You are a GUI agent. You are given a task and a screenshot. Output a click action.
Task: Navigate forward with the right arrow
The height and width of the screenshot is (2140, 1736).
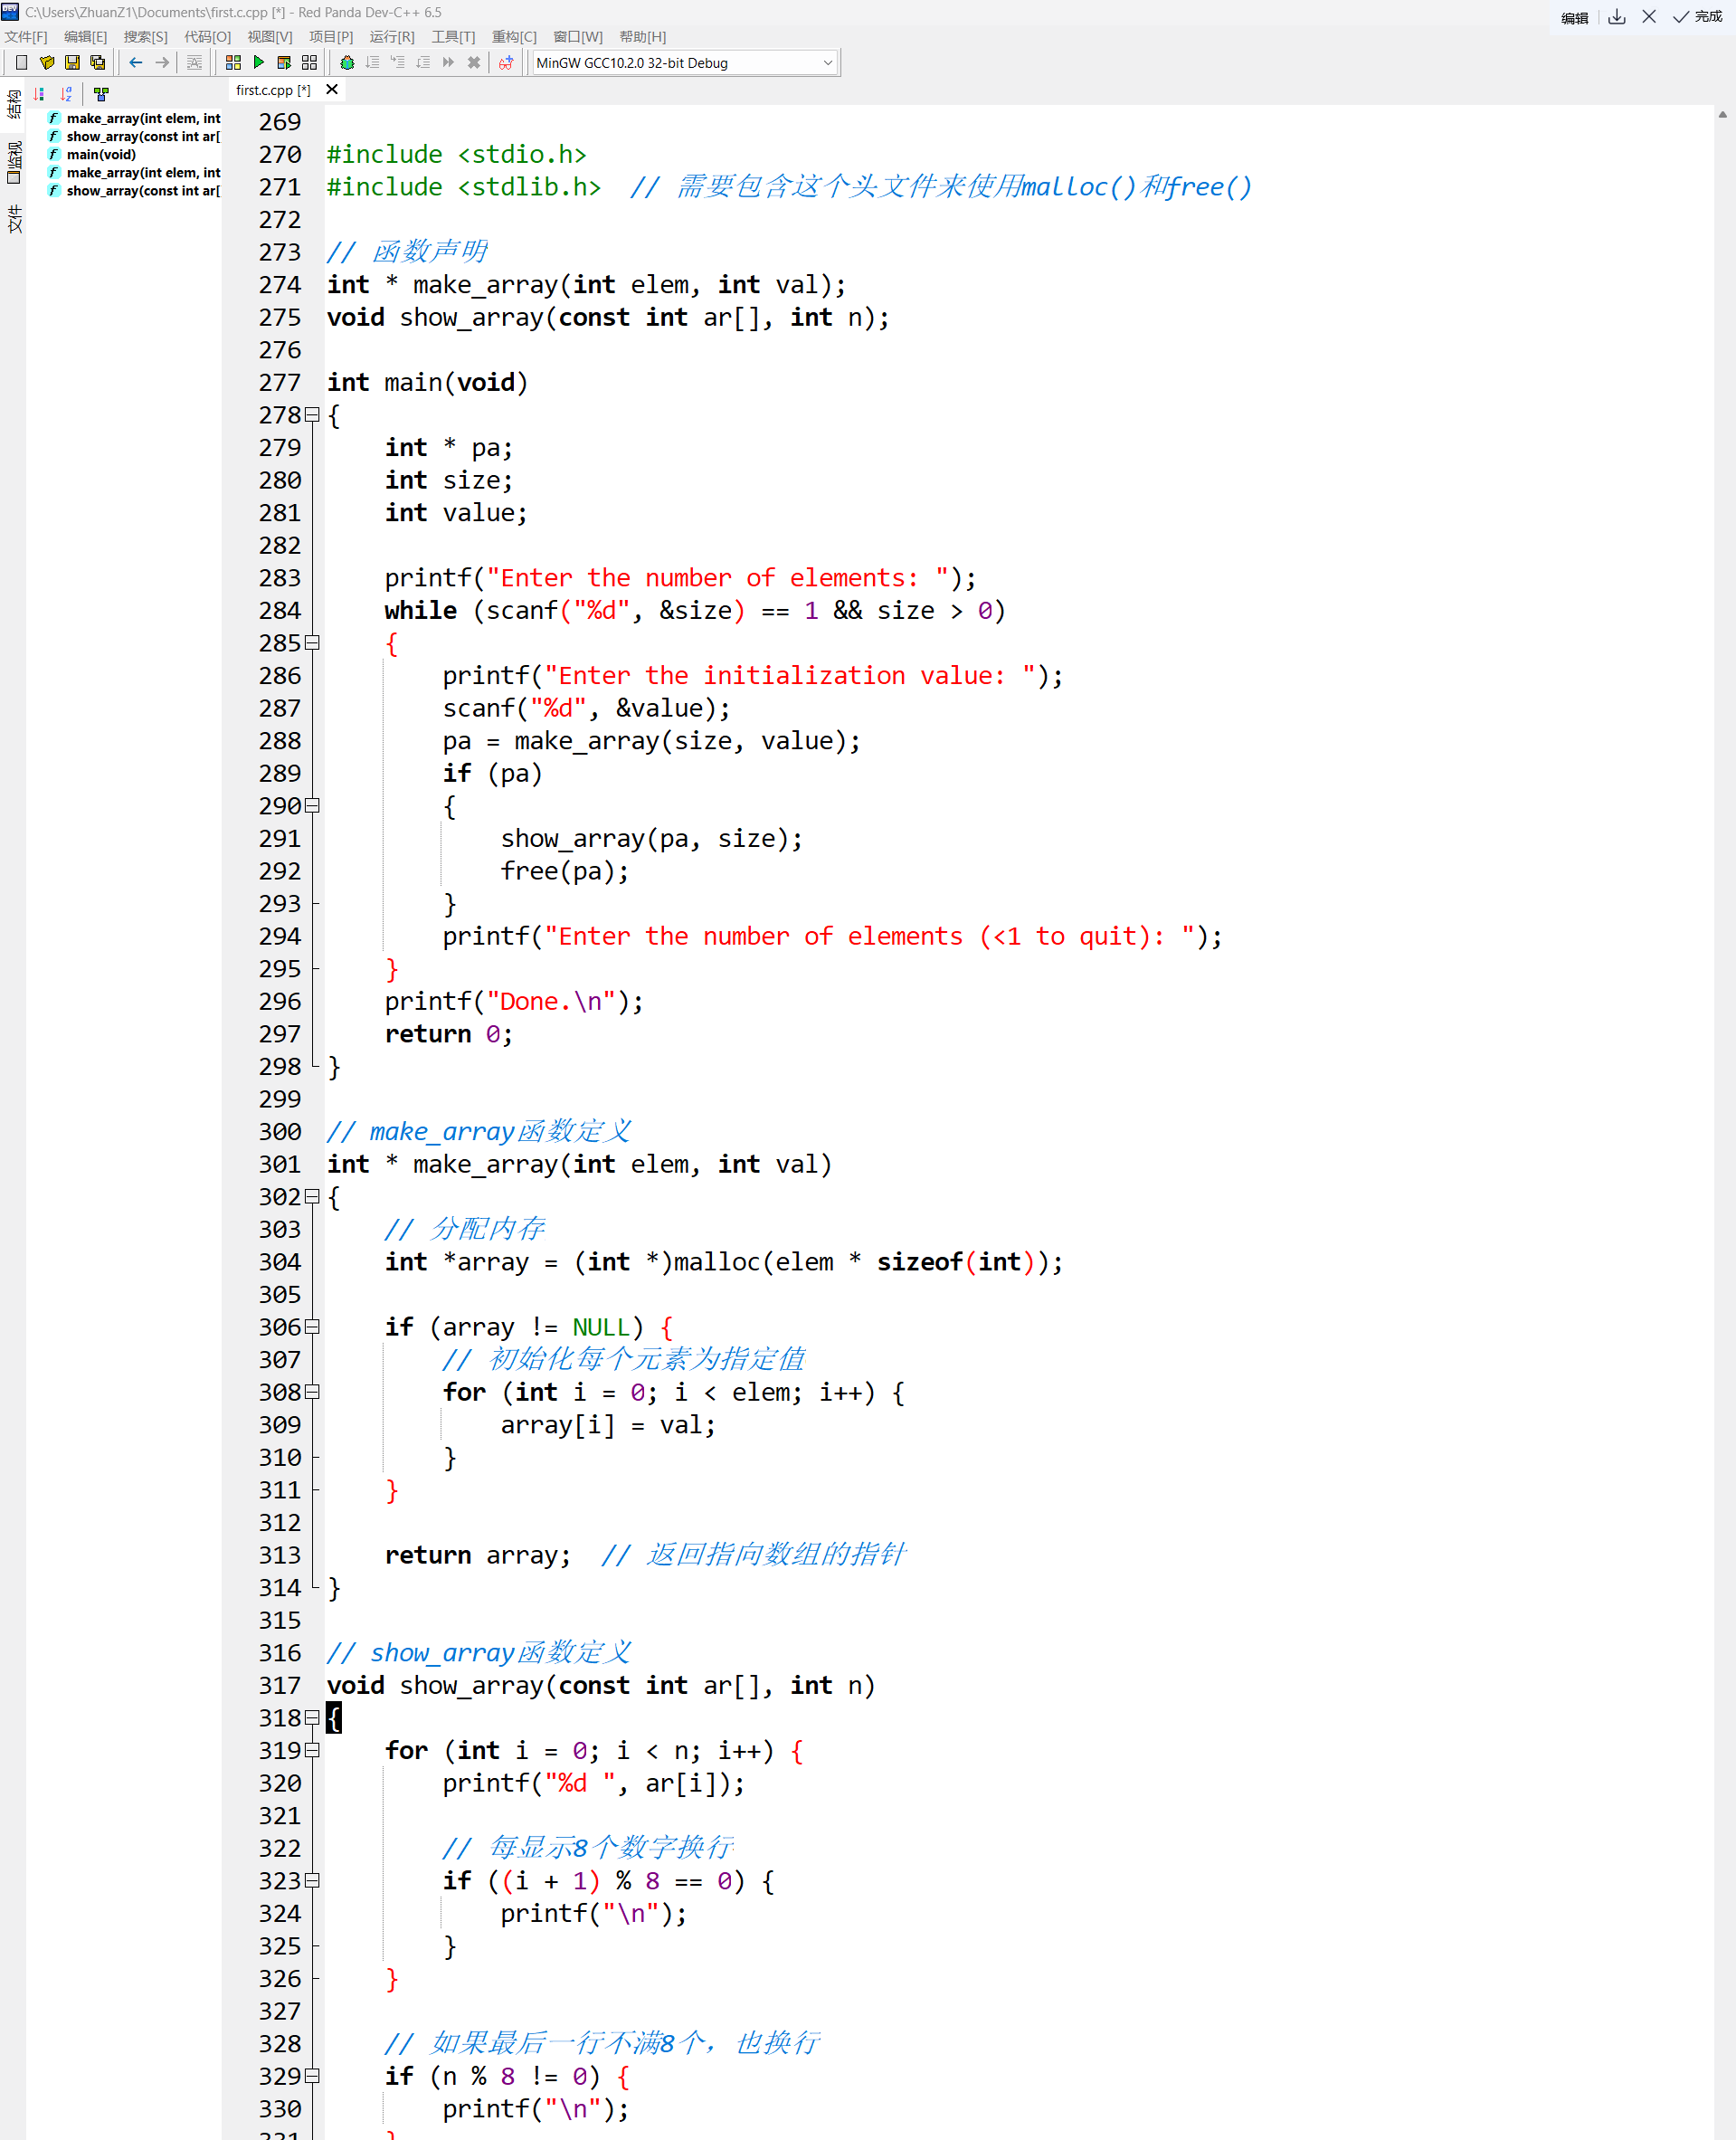162,63
